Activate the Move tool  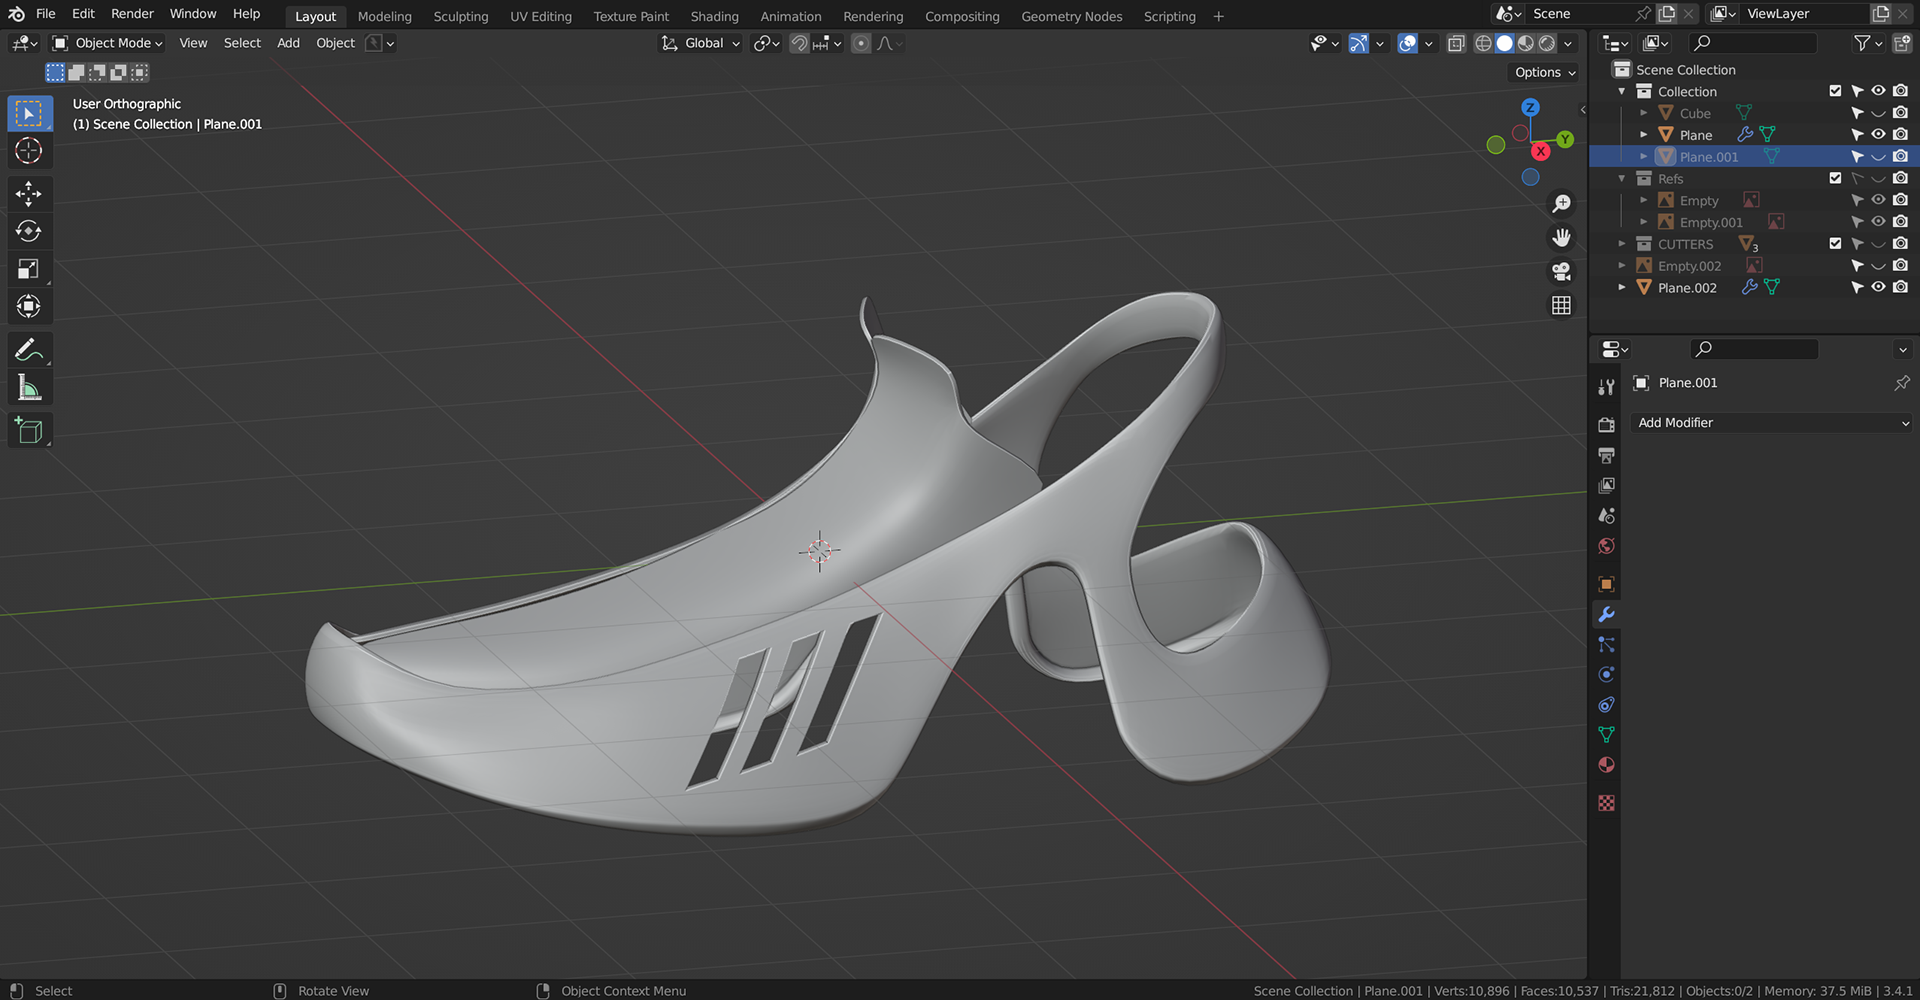pyautogui.click(x=29, y=193)
